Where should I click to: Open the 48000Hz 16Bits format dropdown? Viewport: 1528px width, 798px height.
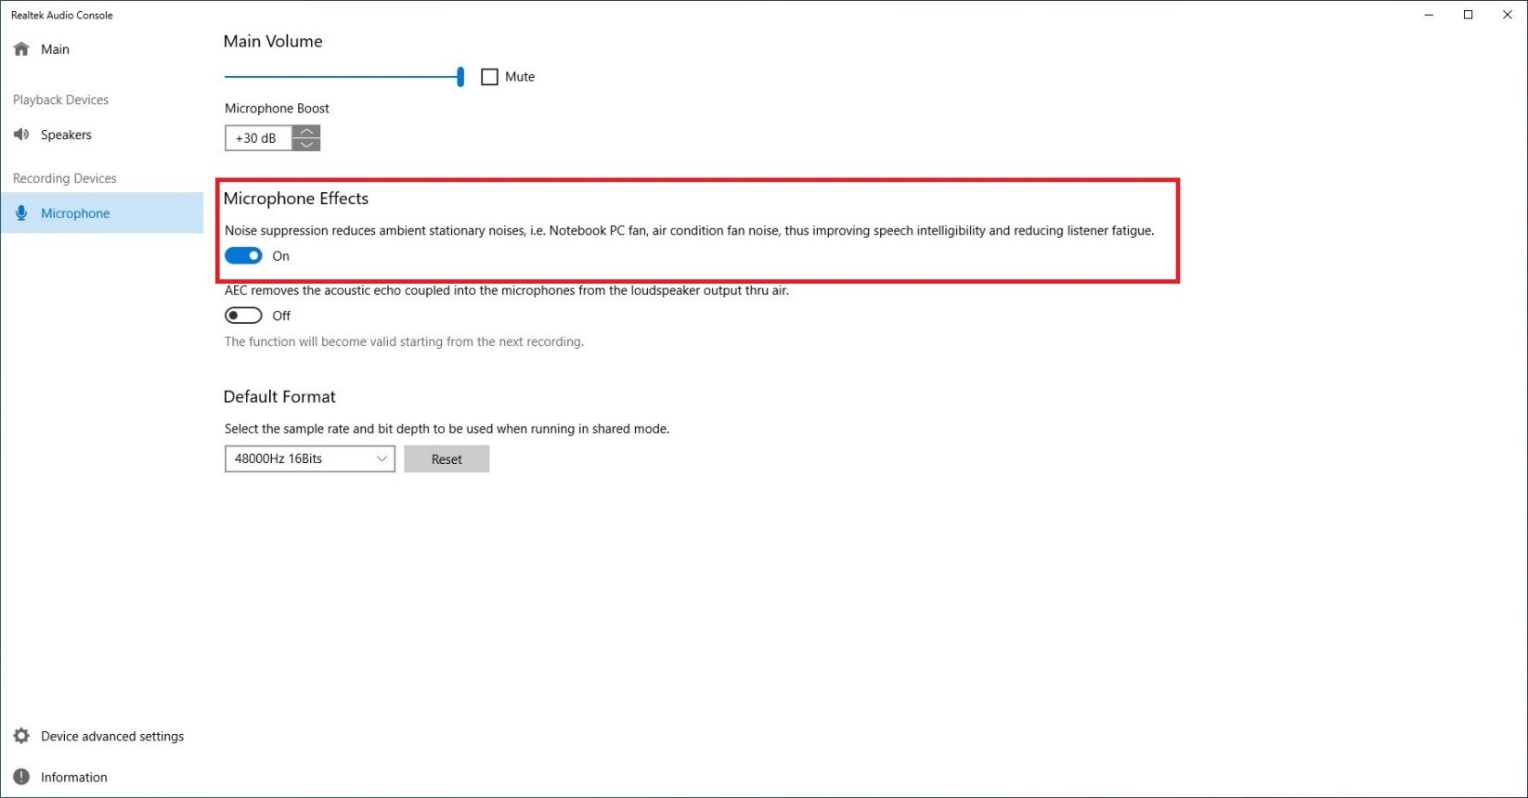pyautogui.click(x=309, y=459)
